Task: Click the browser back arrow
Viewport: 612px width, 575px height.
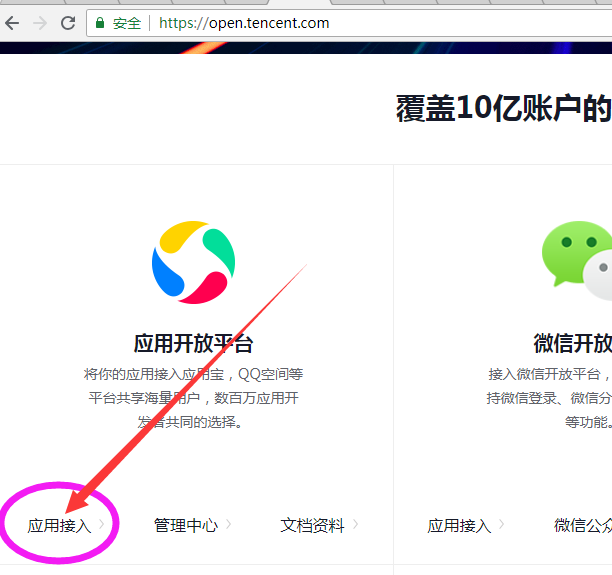Action: (13, 23)
